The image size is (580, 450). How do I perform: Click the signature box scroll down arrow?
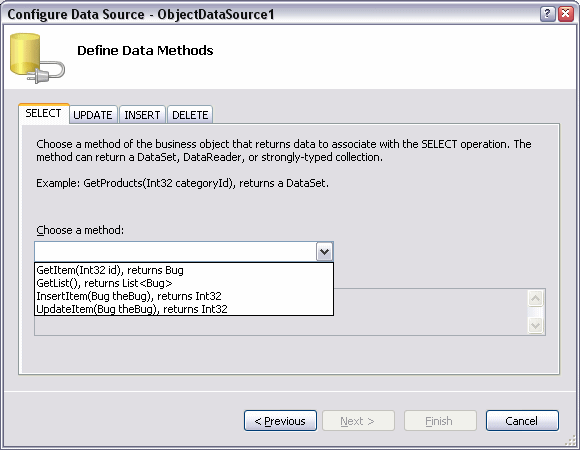click(x=536, y=325)
